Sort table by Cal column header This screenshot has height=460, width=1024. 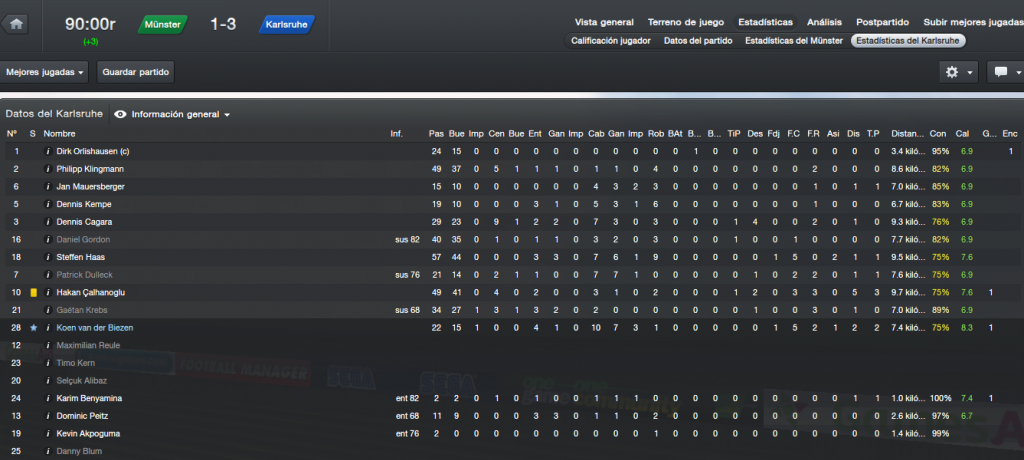click(x=962, y=133)
